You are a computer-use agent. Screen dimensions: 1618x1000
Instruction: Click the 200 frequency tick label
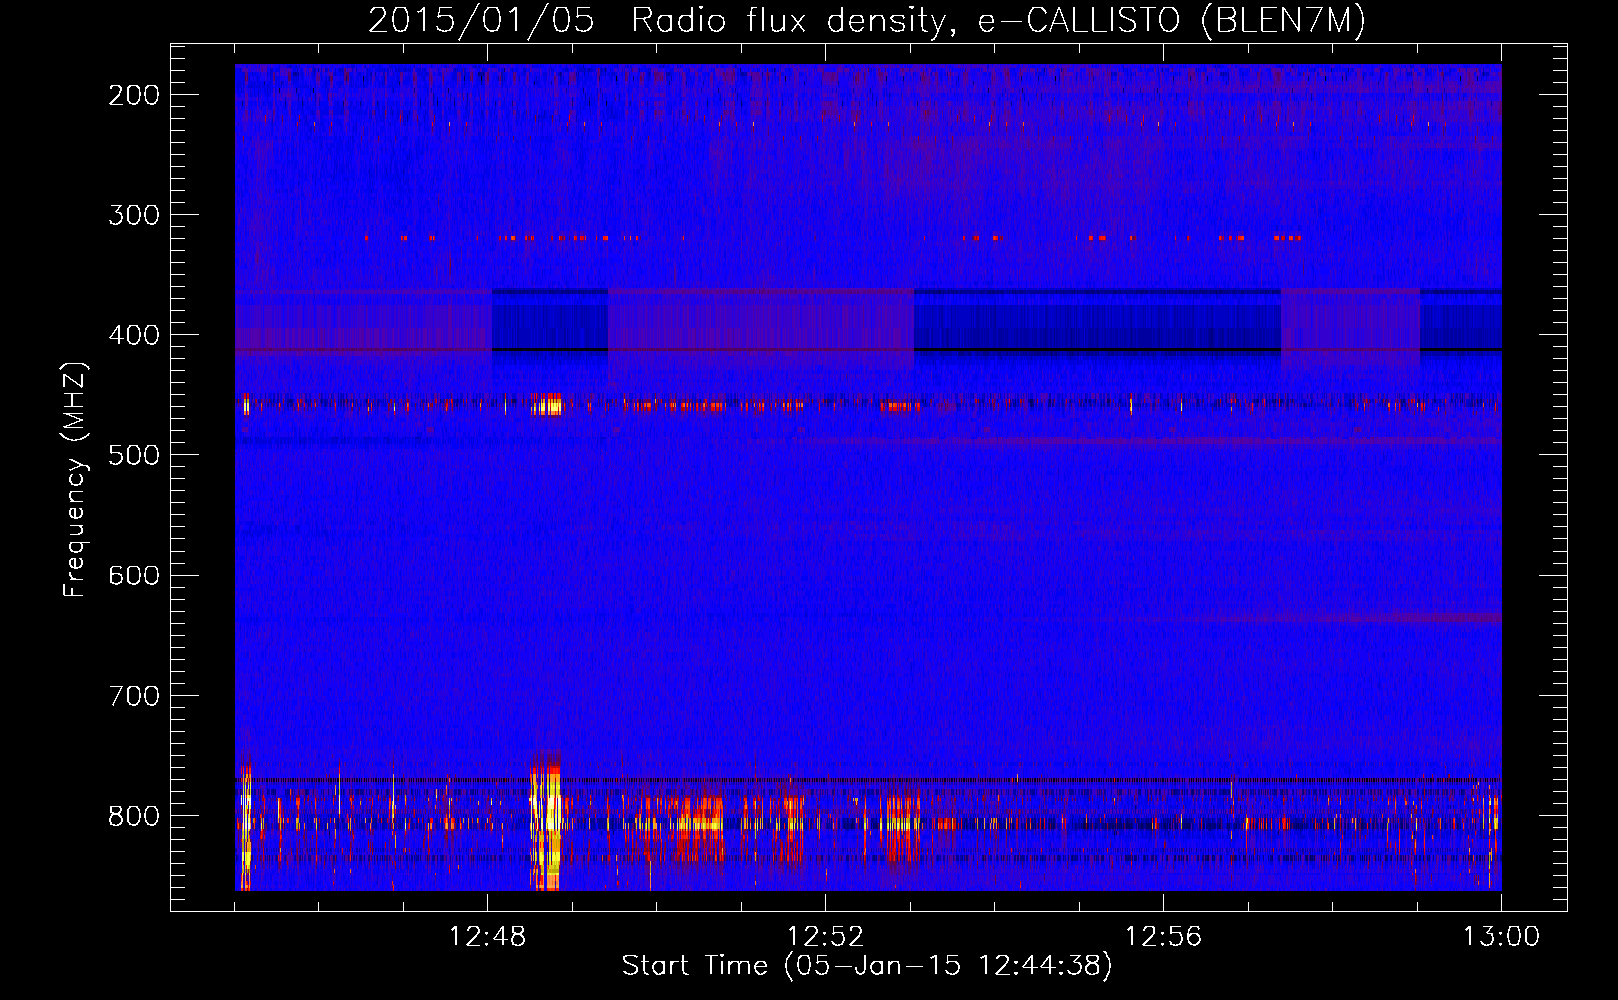134,95
